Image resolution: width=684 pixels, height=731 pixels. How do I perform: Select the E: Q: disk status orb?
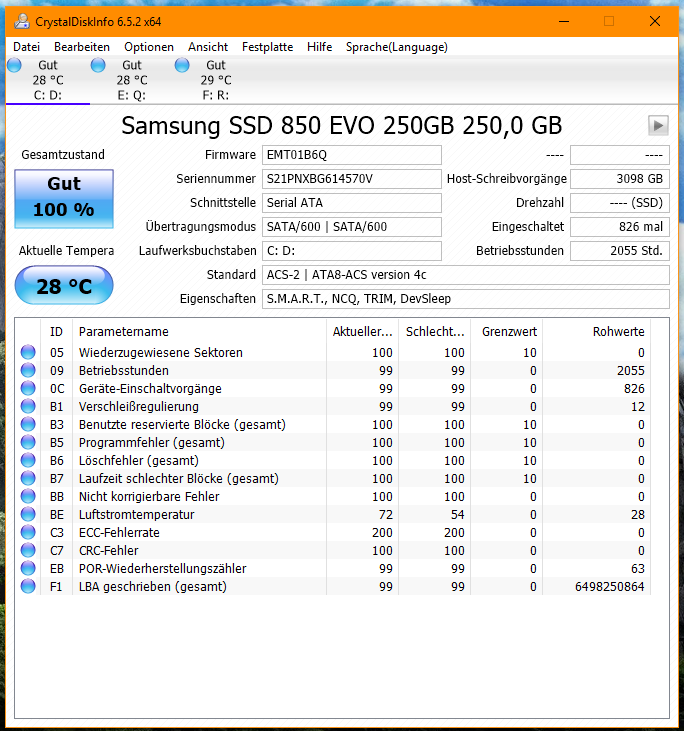pyautogui.click(x=98, y=65)
